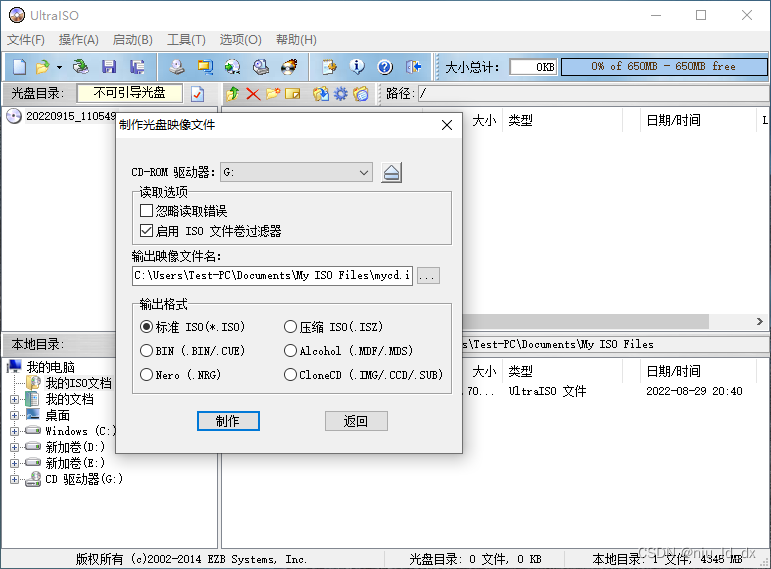
Task: Click the eject button beside the CD-ROM drive
Action: coord(391,173)
